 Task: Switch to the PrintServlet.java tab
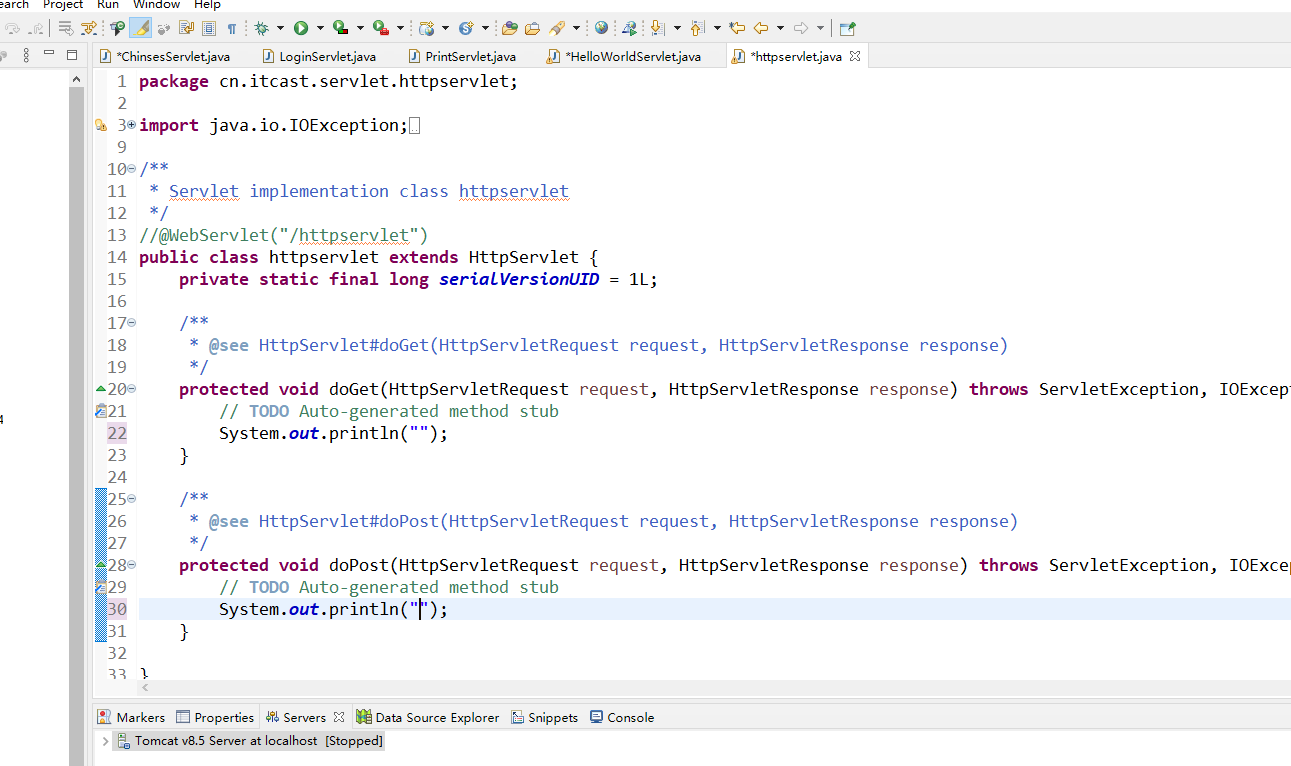coord(462,57)
